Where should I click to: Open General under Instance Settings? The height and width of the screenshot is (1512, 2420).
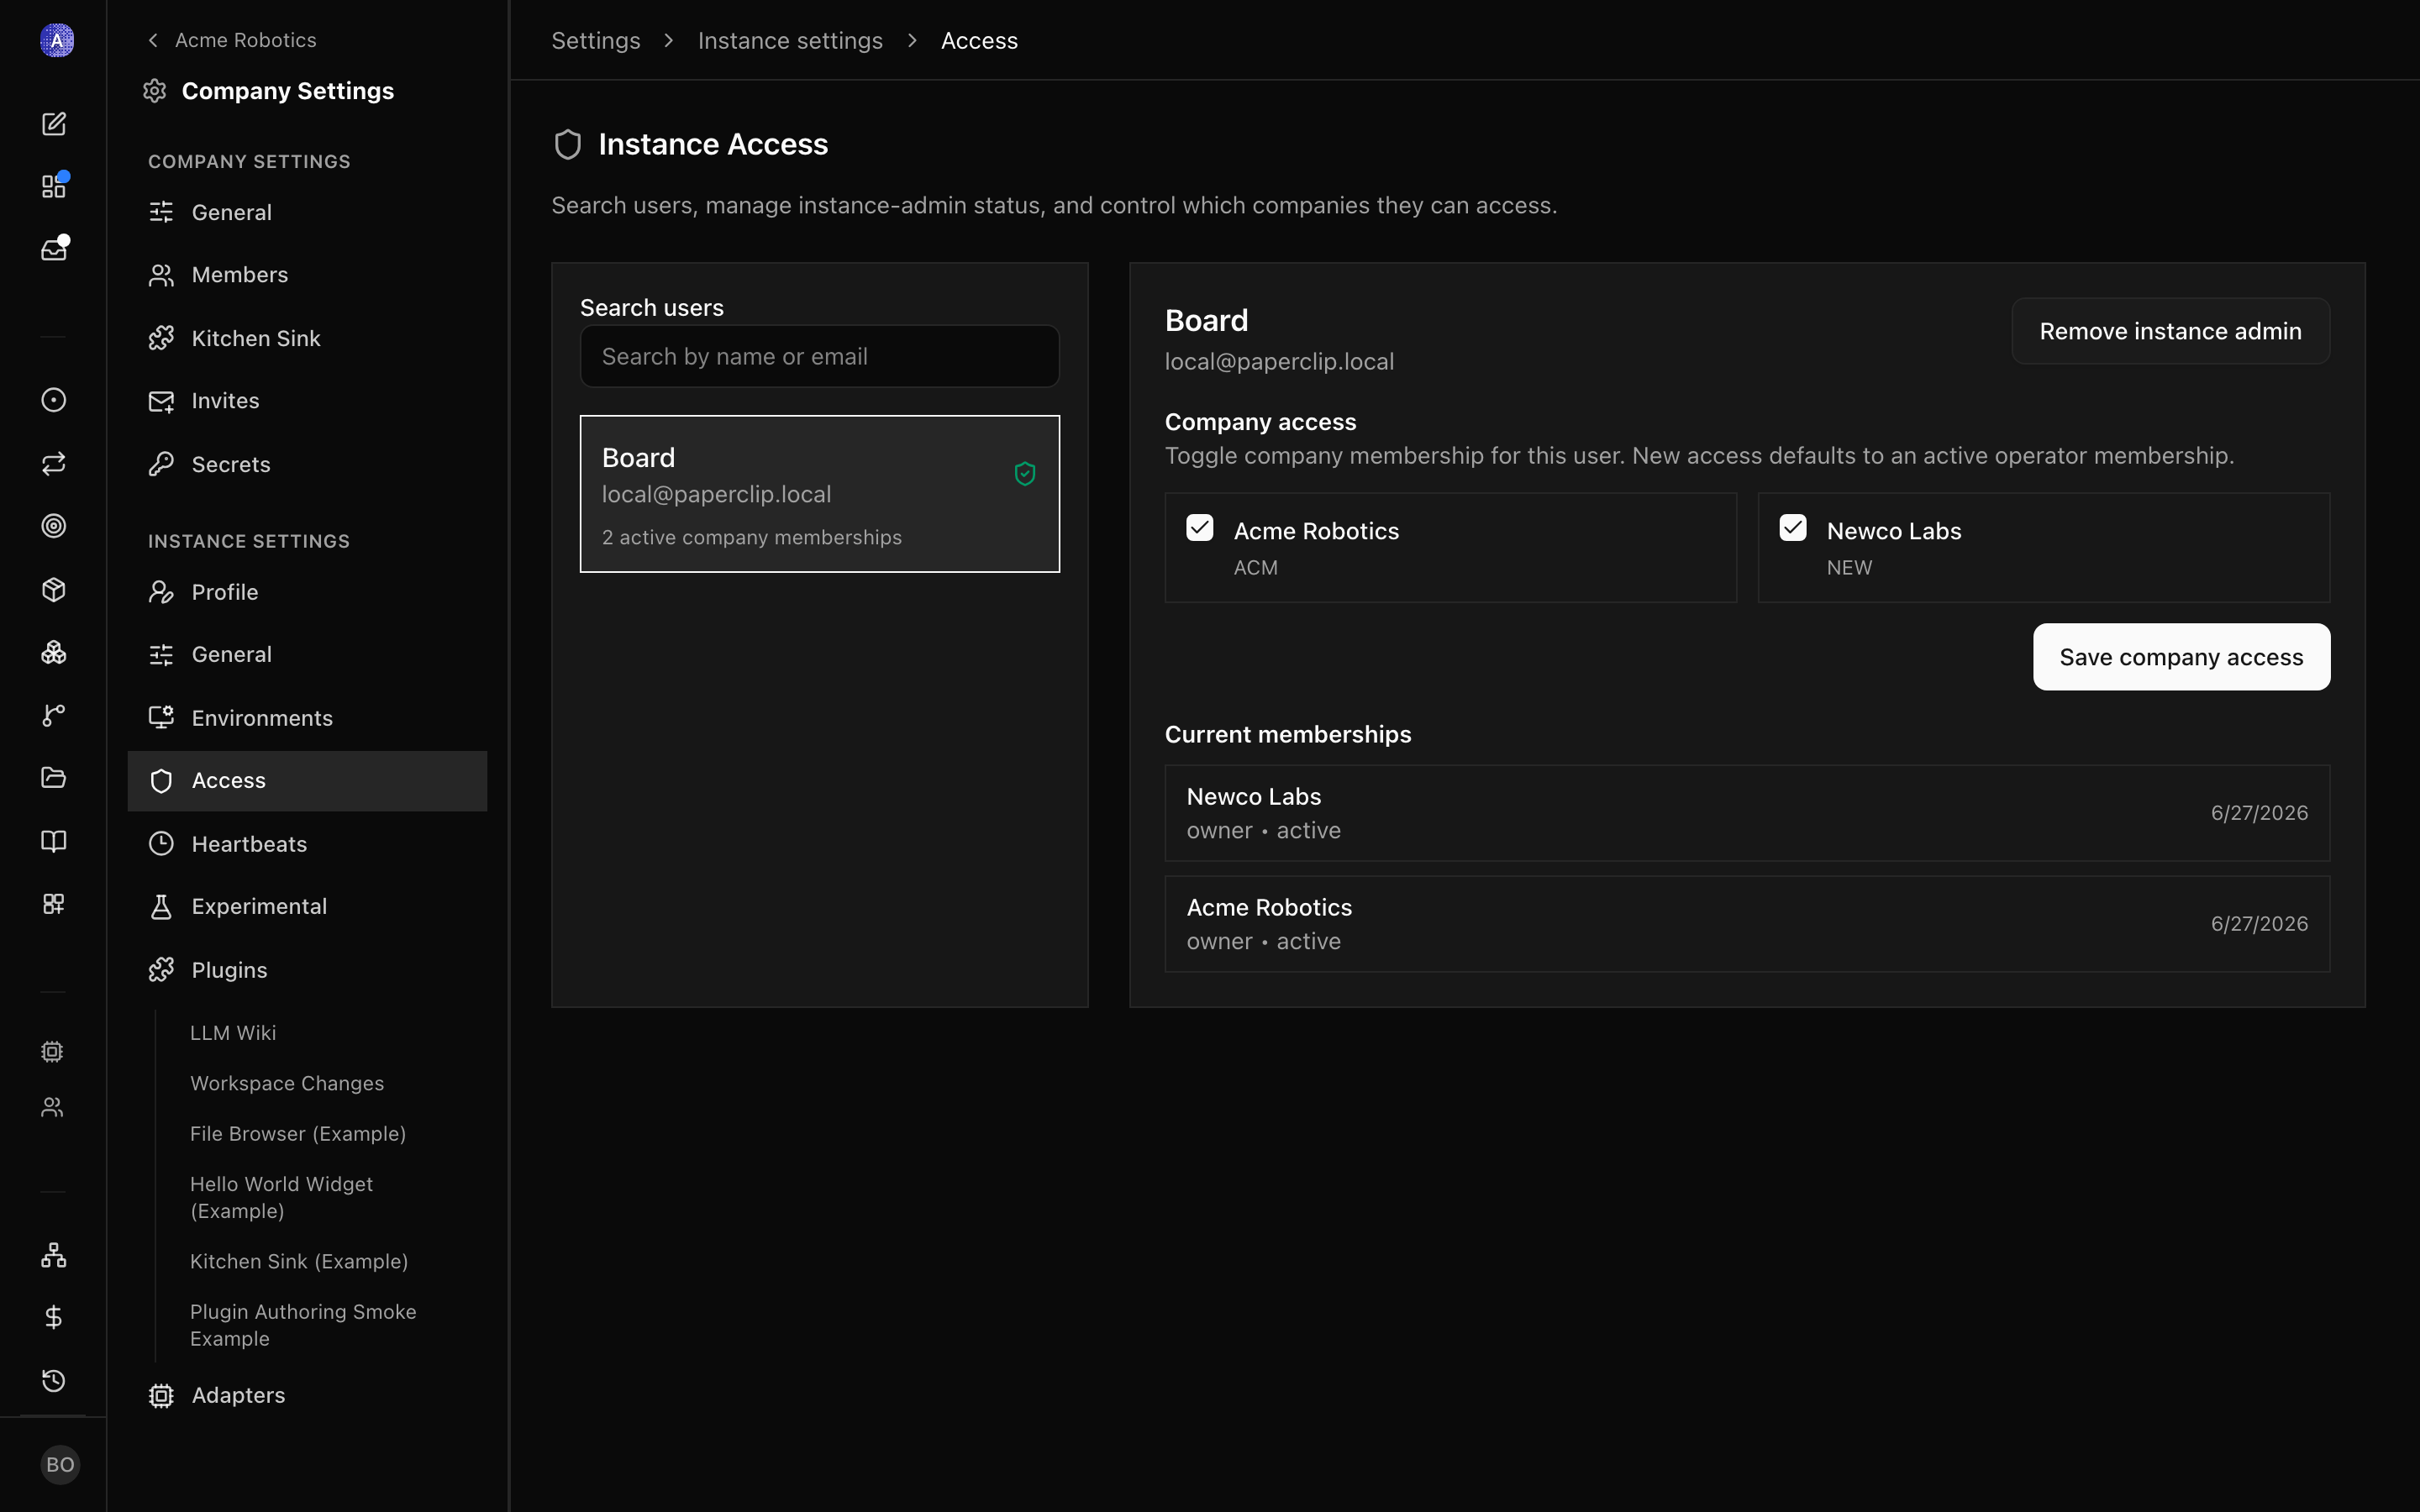[307, 654]
